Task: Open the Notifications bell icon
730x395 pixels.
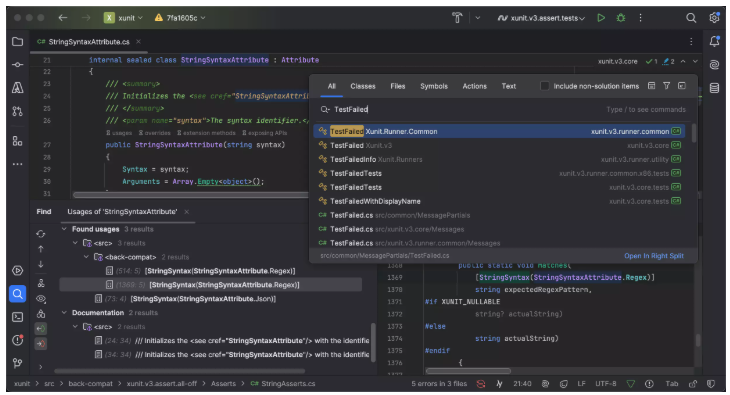Action: [714, 41]
